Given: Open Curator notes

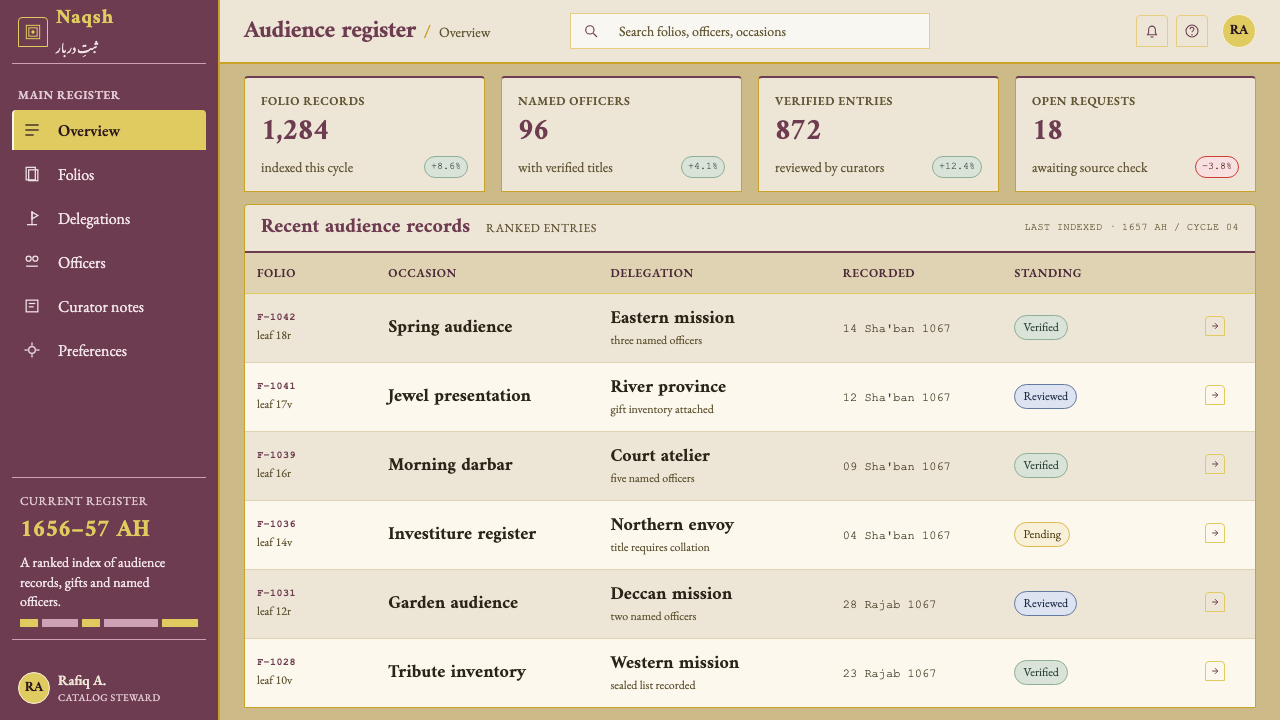Looking at the screenshot, I should coord(109,307).
